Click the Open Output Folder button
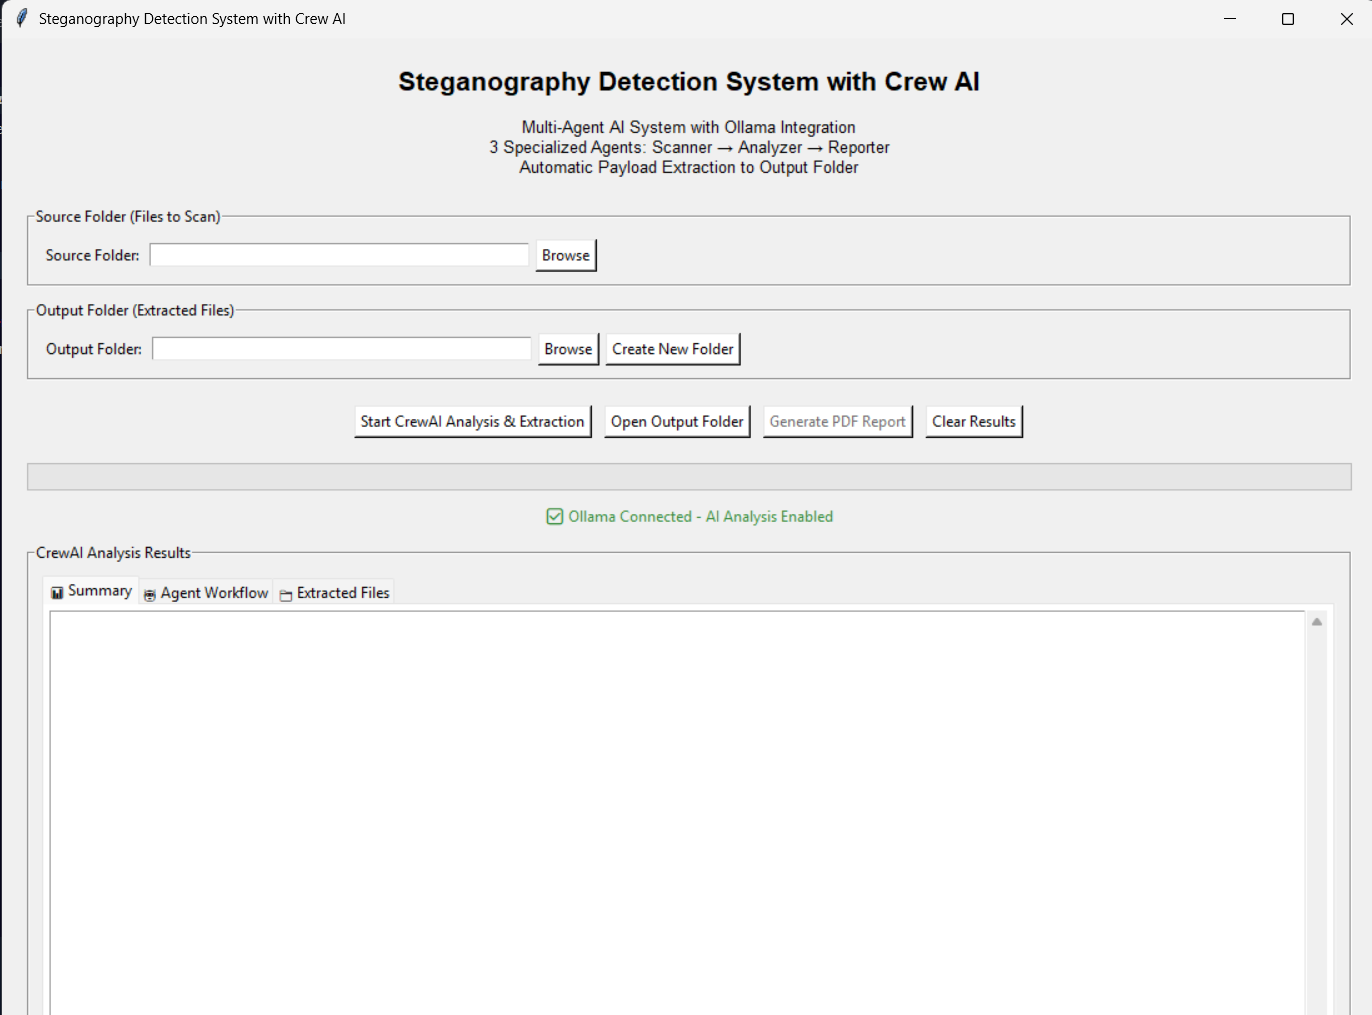Screen dimensions: 1372x1015 point(677,422)
